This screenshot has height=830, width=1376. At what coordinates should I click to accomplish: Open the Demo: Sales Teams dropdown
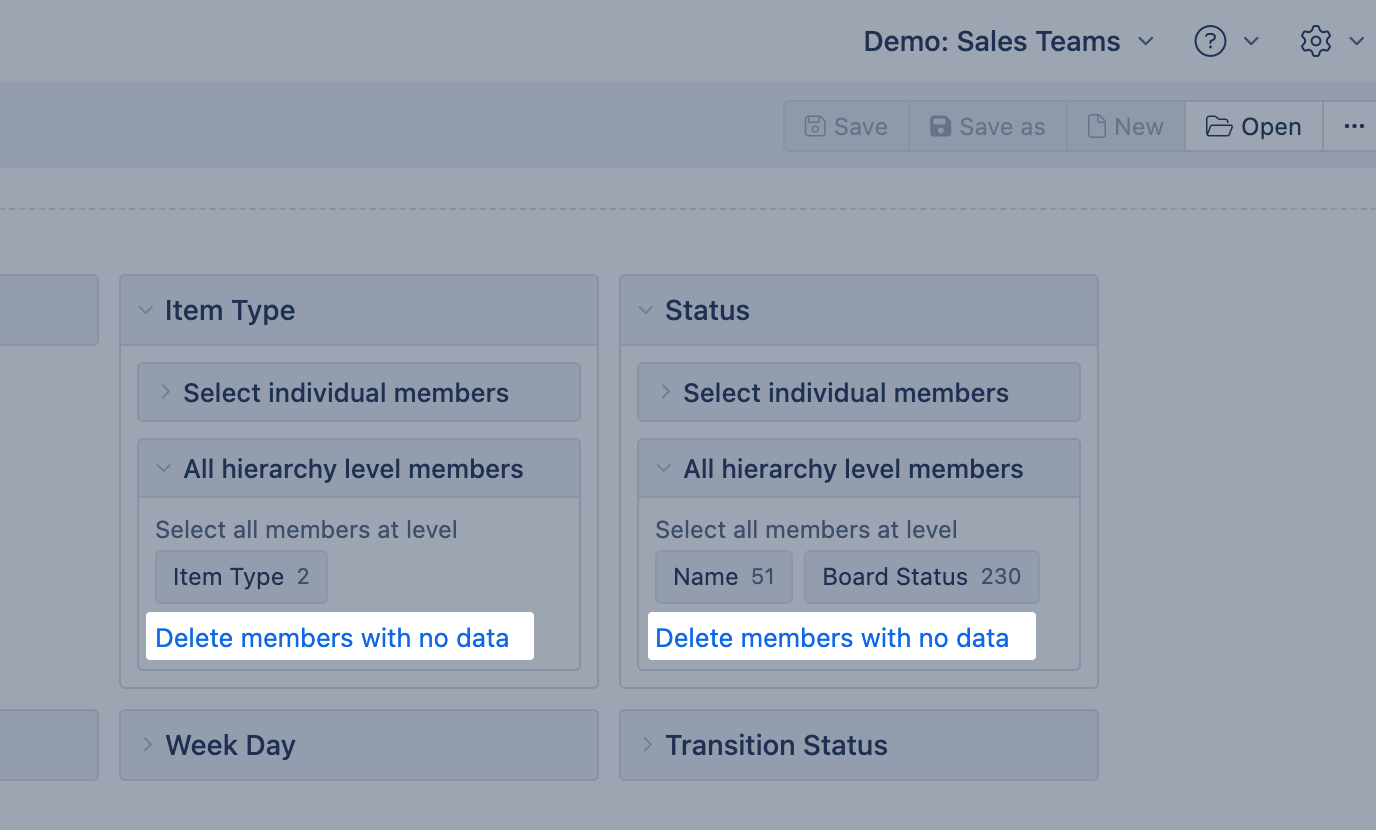coord(1008,41)
